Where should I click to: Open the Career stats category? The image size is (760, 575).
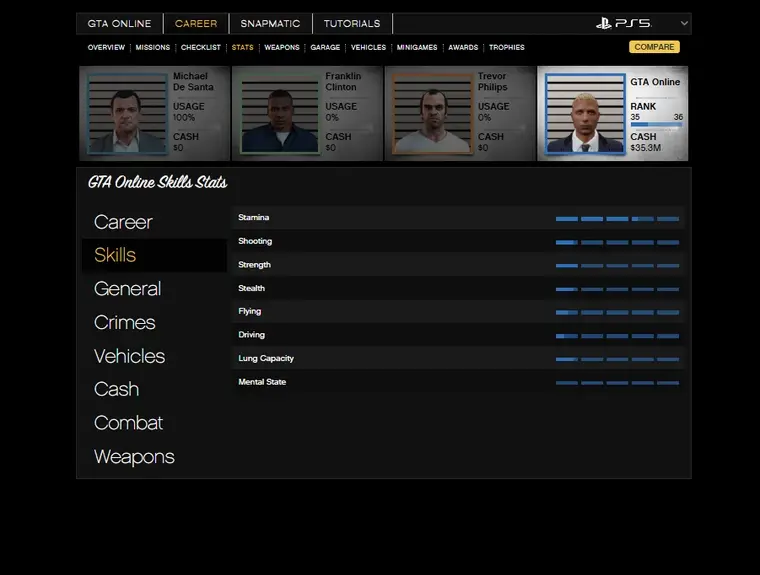pyautogui.click(x=123, y=222)
